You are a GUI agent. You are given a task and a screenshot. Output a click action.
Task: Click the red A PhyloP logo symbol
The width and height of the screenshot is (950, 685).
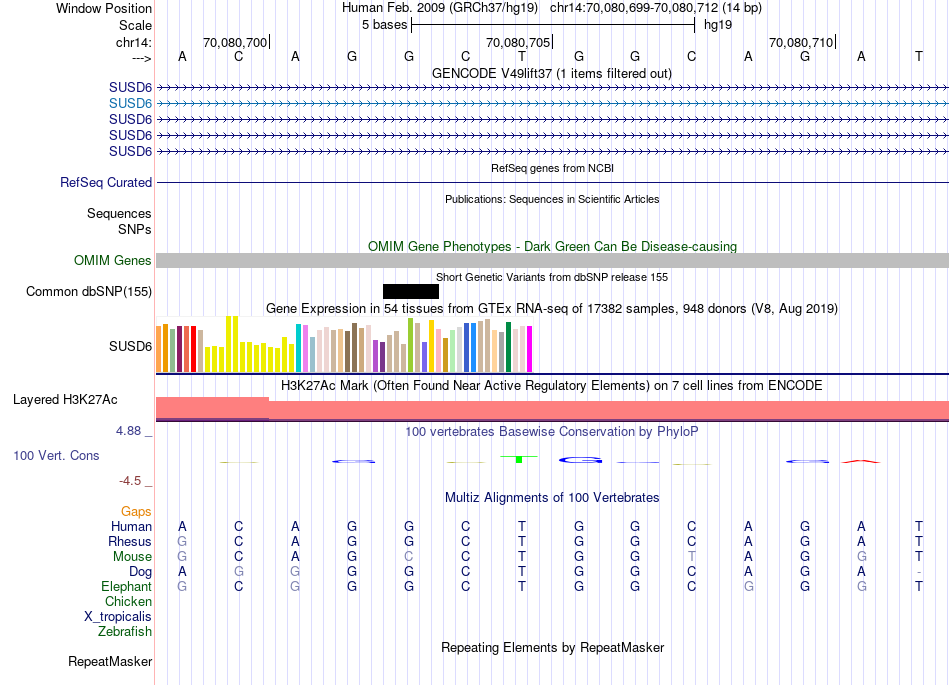point(861,462)
